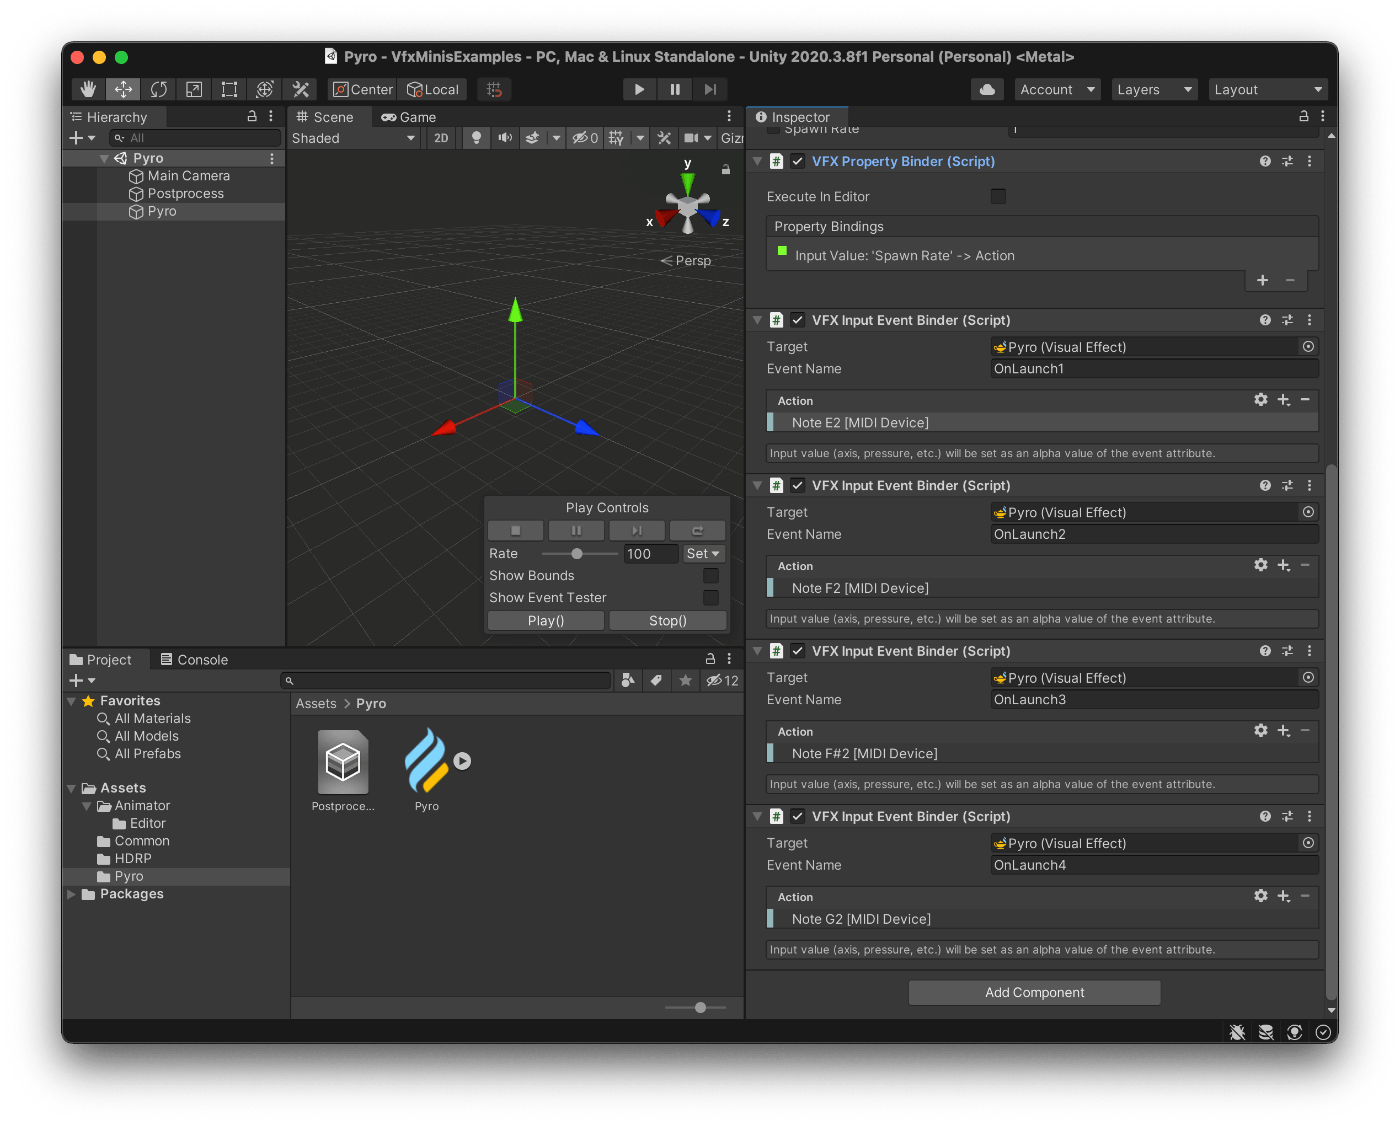Lock the Inspector panel
The image size is (1400, 1125).
1304,116
